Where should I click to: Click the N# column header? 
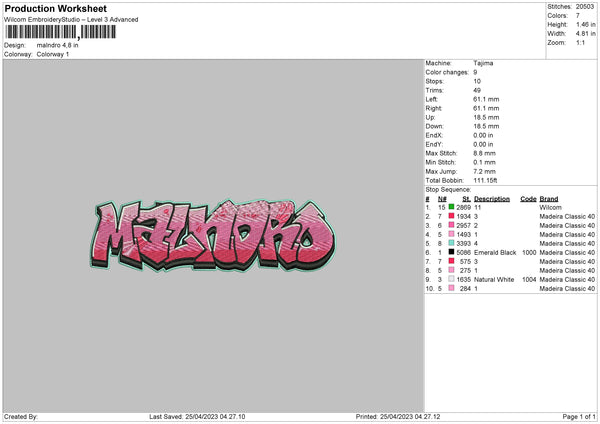(442, 199)
